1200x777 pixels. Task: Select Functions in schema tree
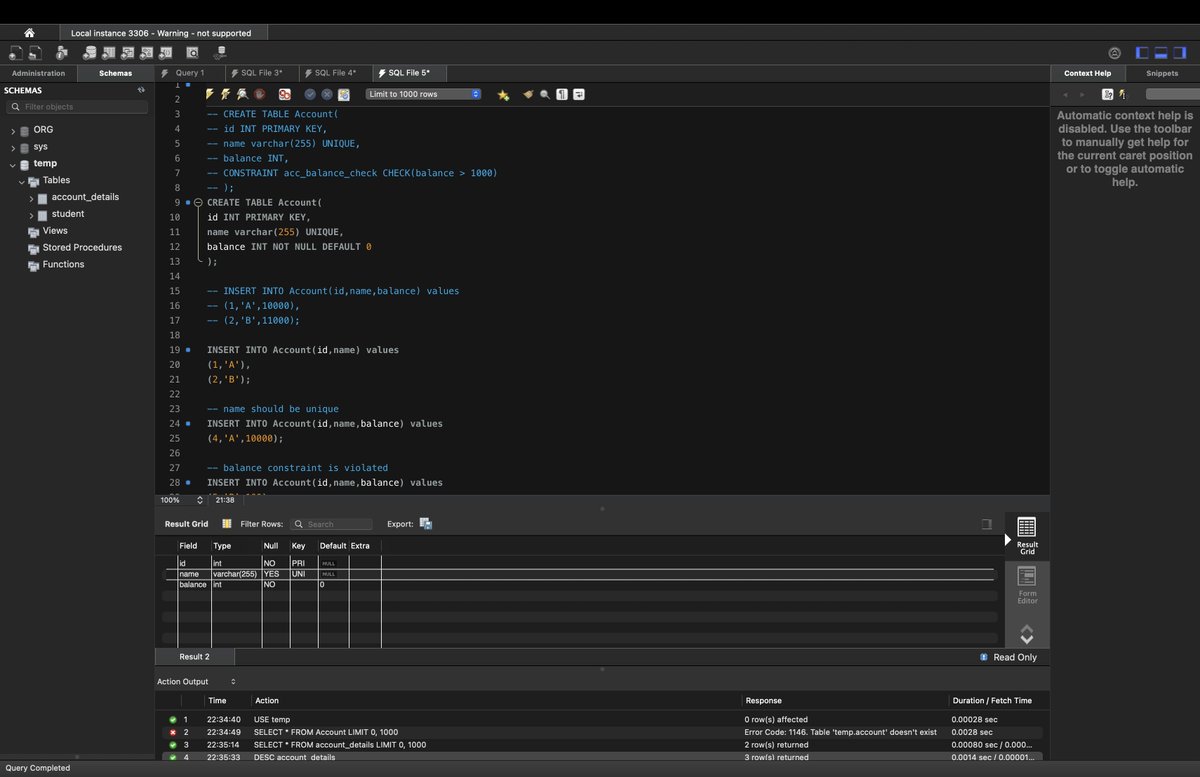63,265
